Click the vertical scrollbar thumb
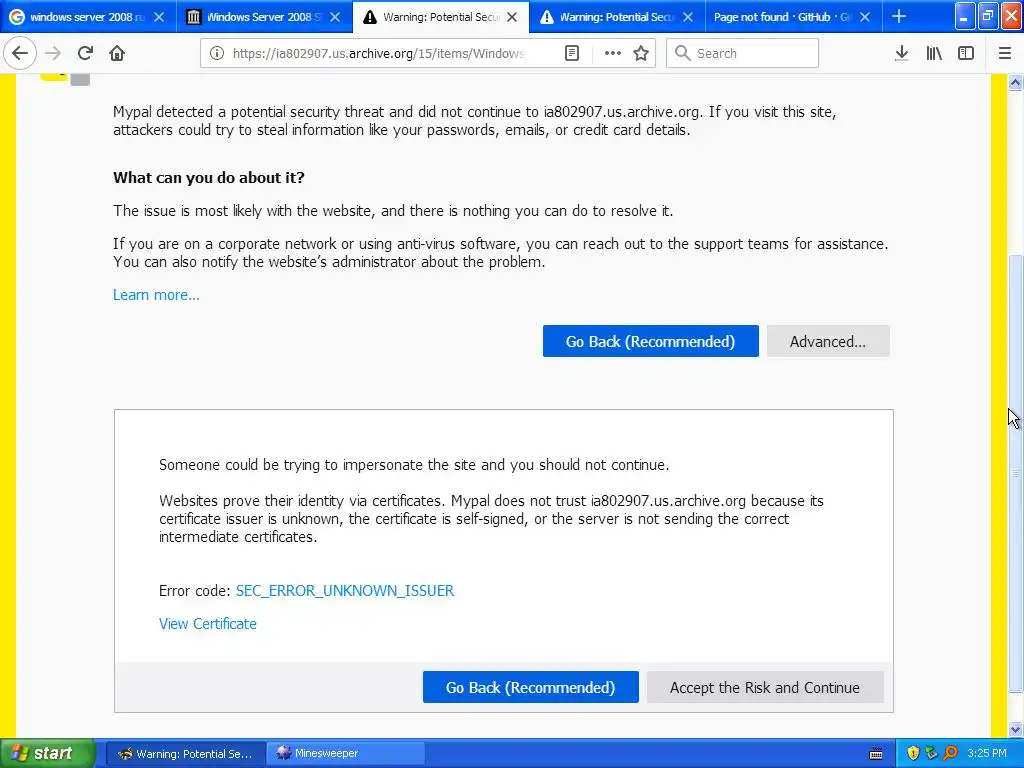 point(1016,473)
